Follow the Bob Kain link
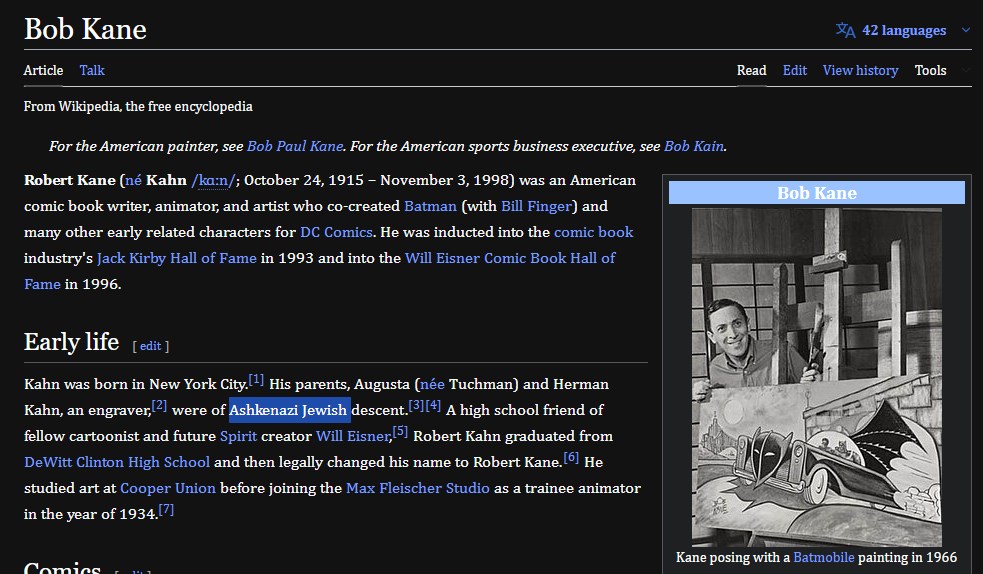Image resolution: width=983 pixels, height=574 pixels. [x=693, y=146]
